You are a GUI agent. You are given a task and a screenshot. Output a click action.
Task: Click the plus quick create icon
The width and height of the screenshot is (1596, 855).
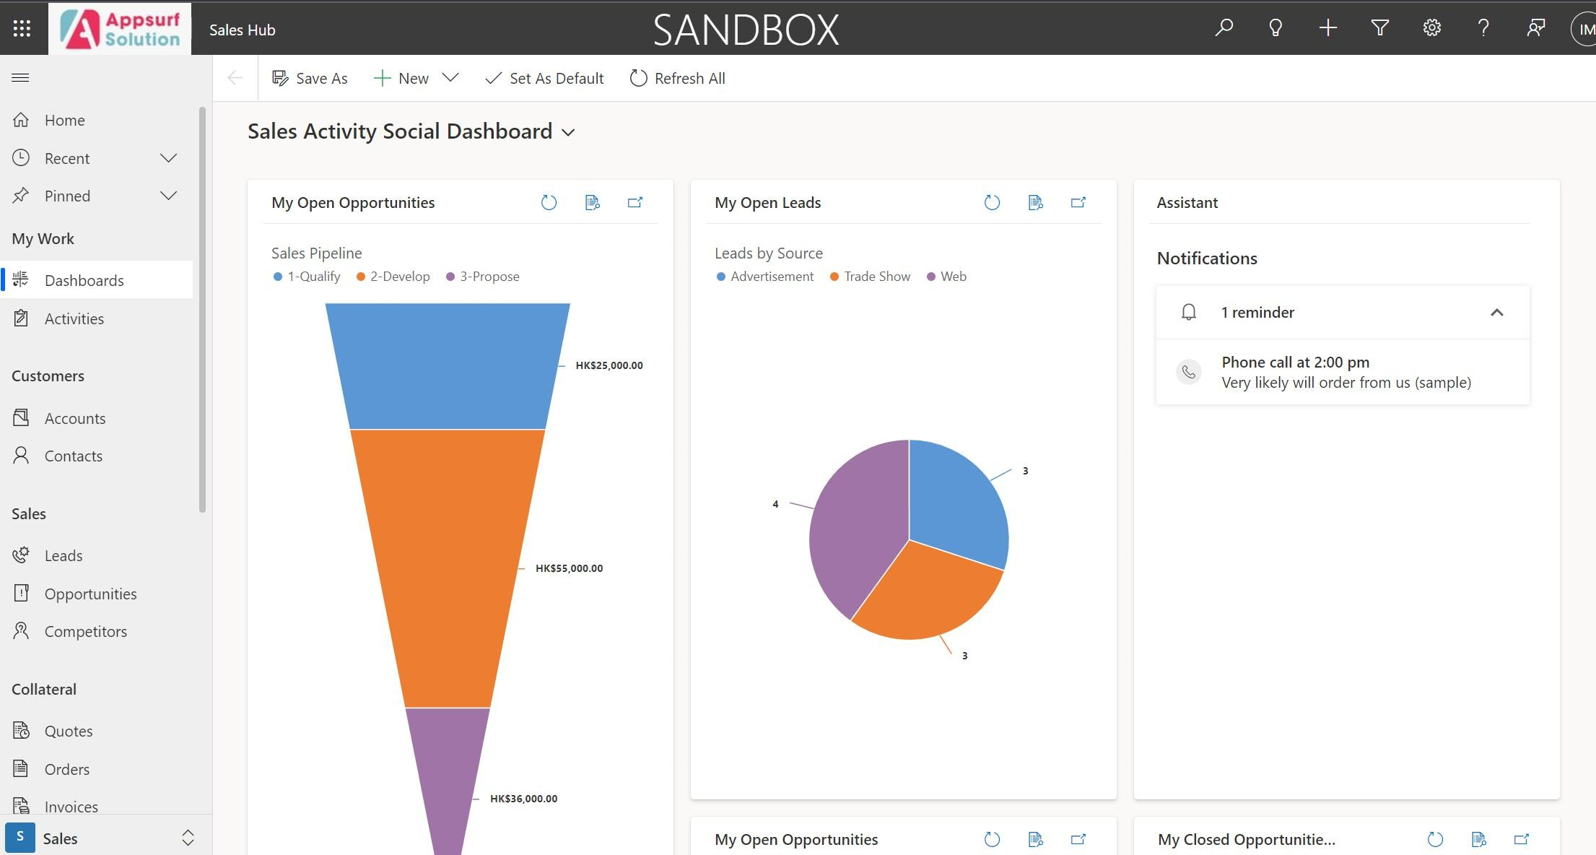tap(1327, 29)
